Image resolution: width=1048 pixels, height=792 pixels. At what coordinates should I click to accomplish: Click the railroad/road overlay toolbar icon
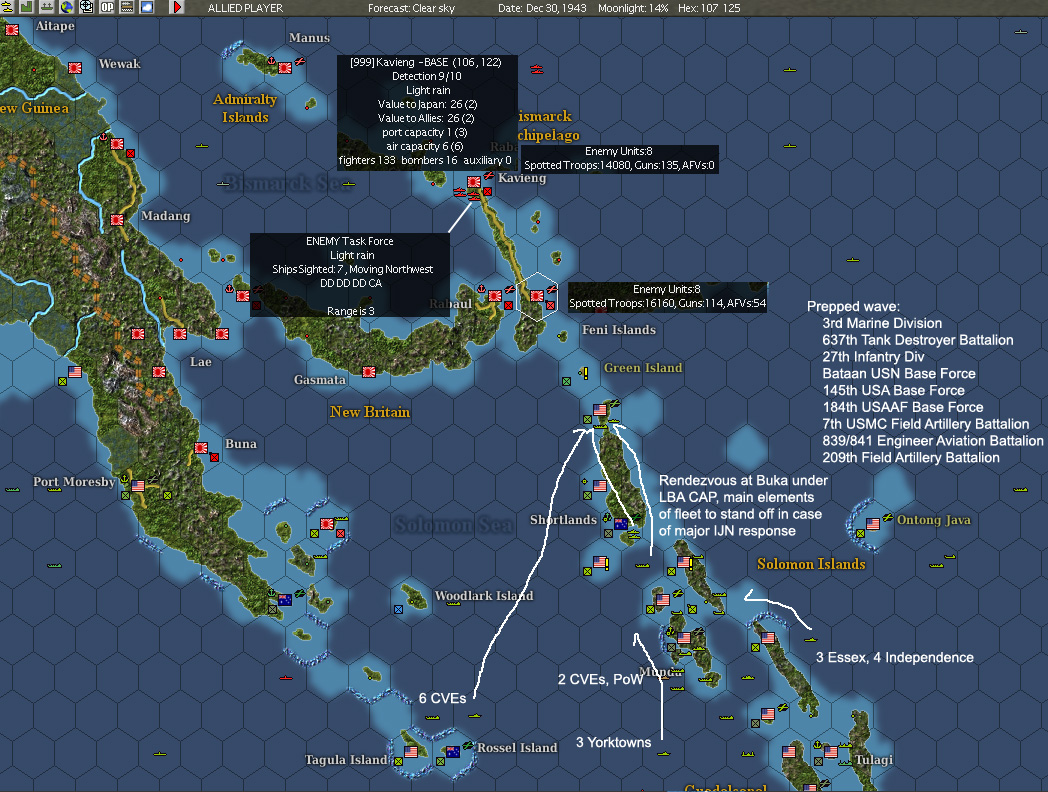point(127,7)
